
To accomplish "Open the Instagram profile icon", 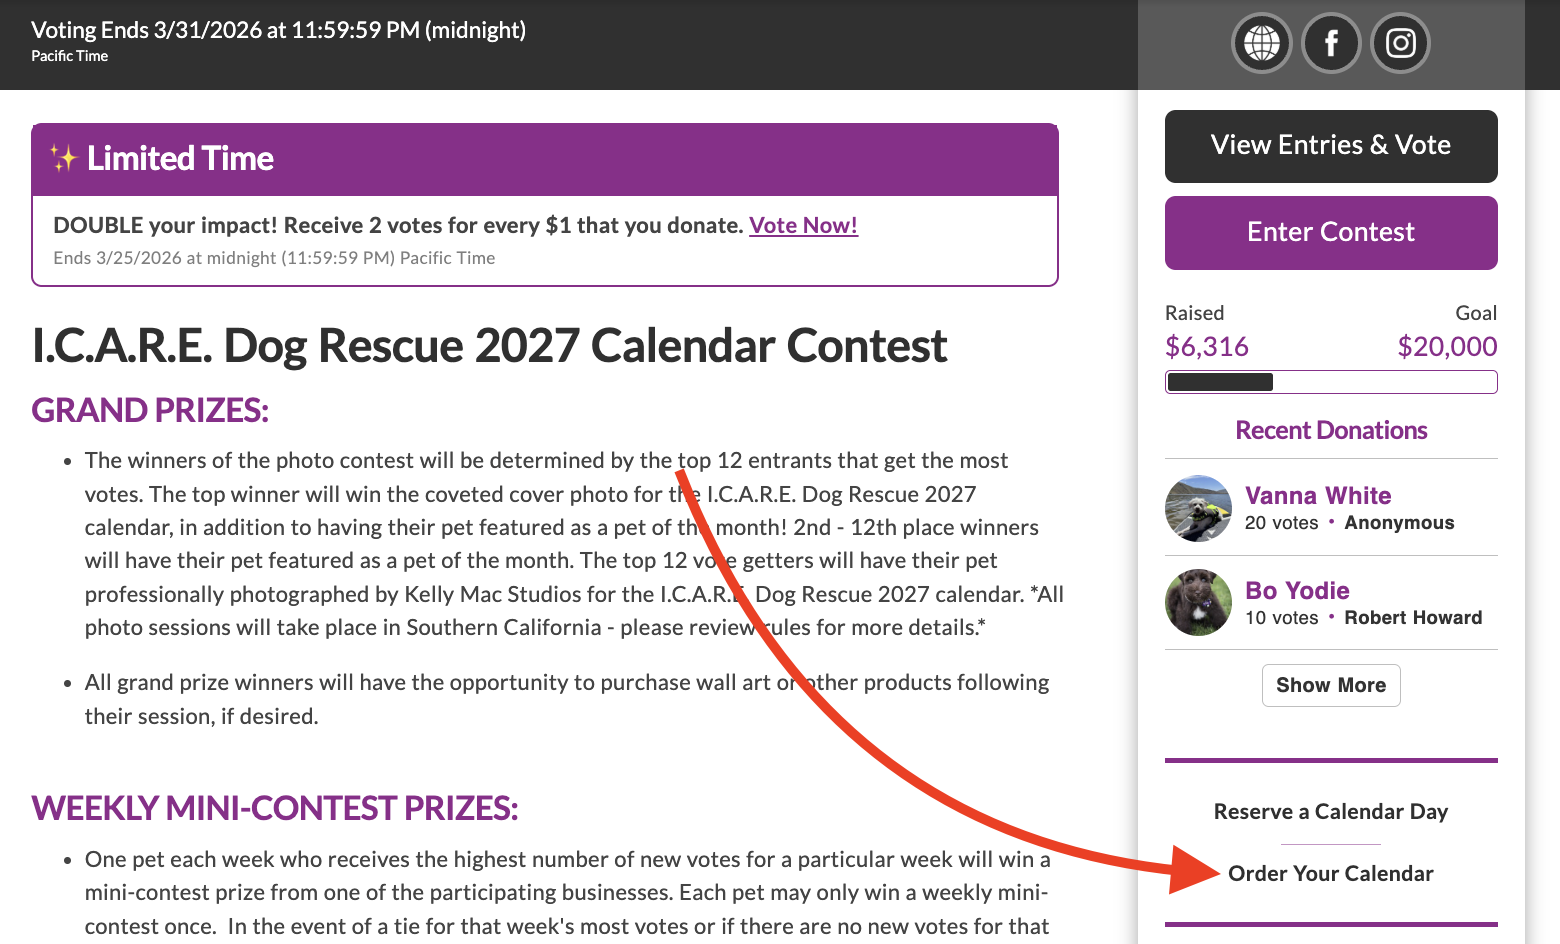I will click(1401, 43).
